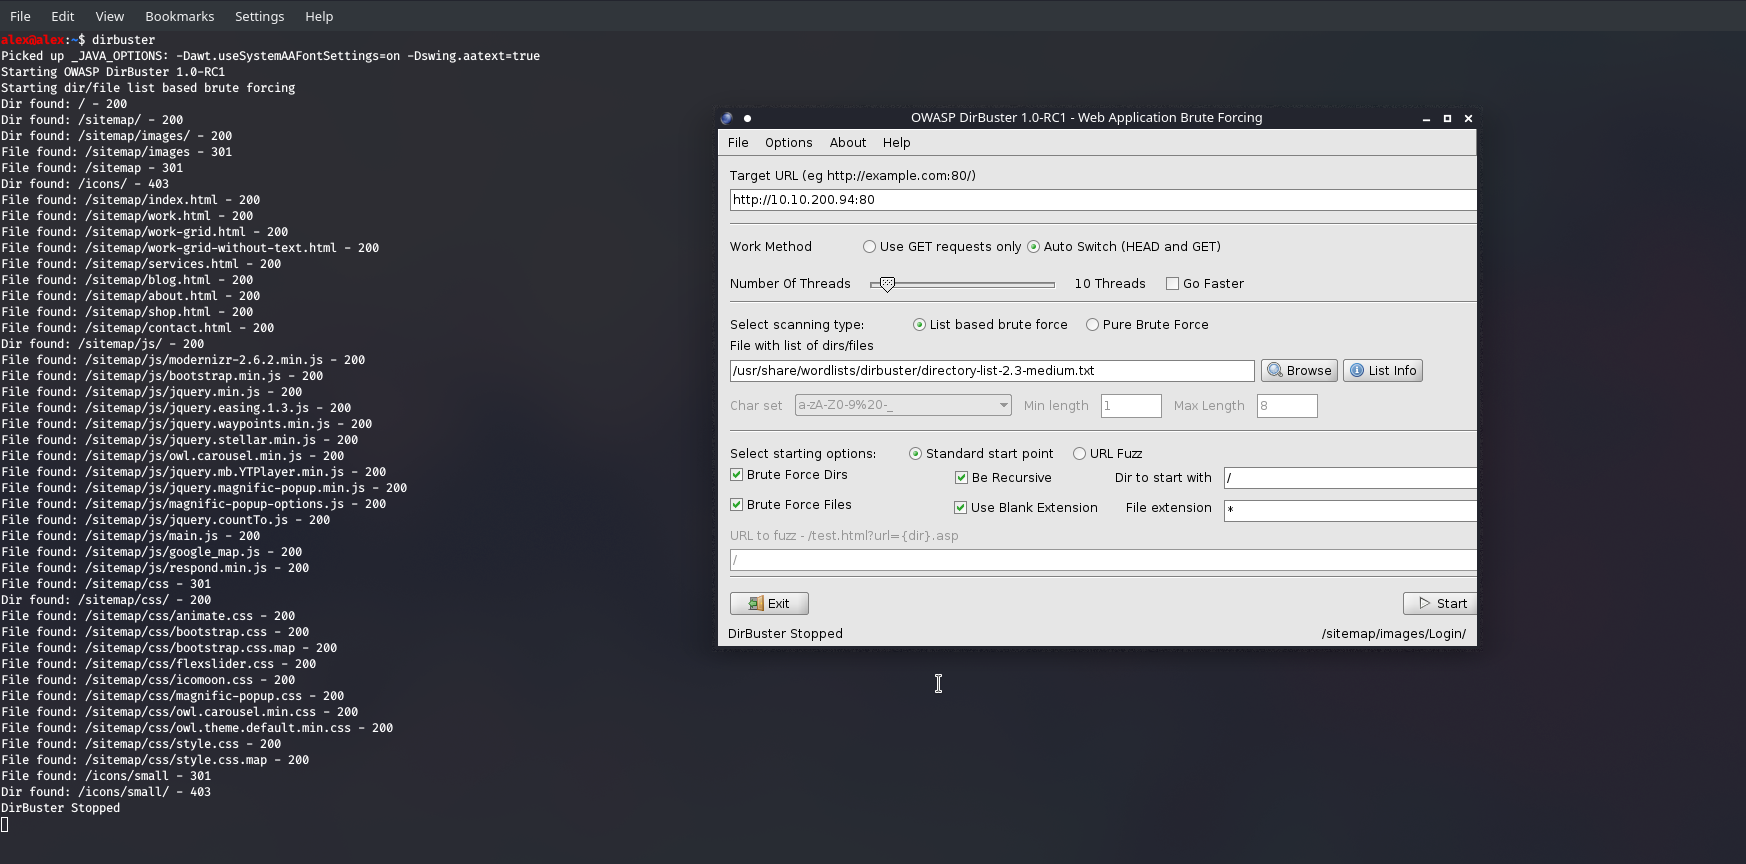This screenshot has height=864, width=1746.
Task: Click the Number Of Threads slider handle
Action: 887,285
